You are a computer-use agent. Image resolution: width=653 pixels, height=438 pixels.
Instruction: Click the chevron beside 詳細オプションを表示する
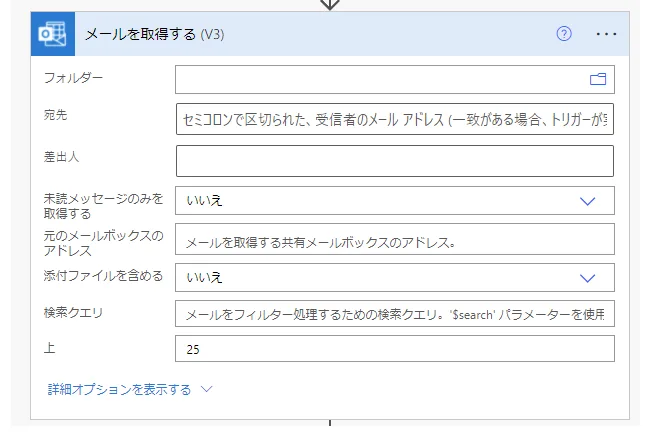pos(207,389)
